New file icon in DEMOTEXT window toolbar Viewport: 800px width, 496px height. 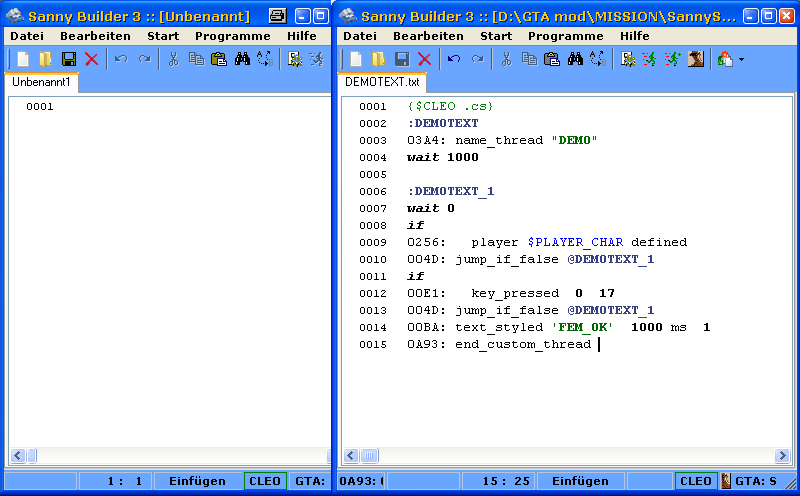[x=356, y=59]
